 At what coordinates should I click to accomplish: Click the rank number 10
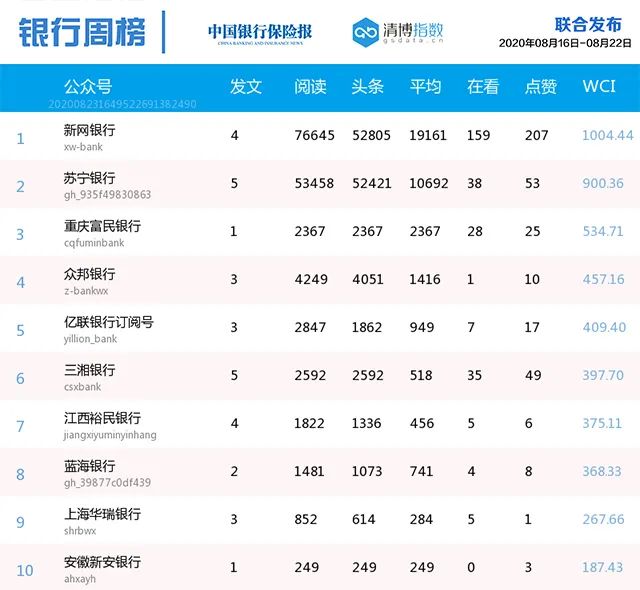[x=25, y=570]
